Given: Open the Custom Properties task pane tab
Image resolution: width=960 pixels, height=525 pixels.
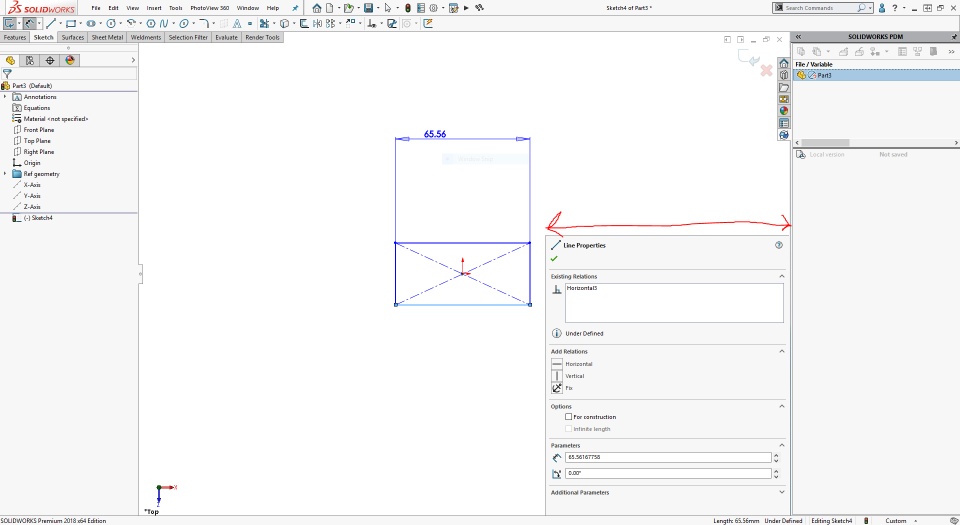Looking at the screenshot, I should point(784,123).
